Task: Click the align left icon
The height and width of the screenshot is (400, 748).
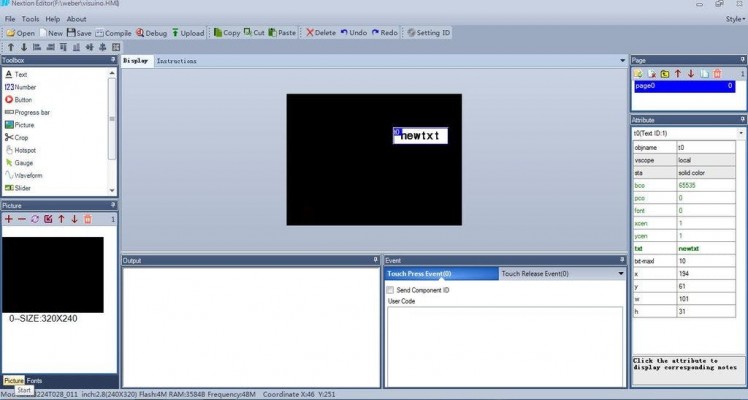Action: point(37,47)
